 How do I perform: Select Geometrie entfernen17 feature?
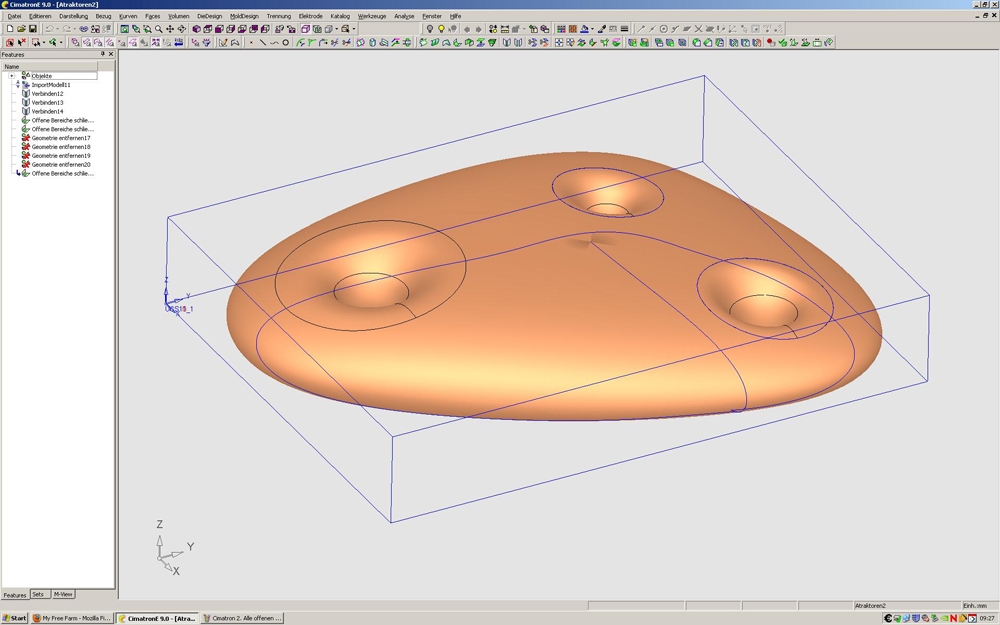click(61, 138)
